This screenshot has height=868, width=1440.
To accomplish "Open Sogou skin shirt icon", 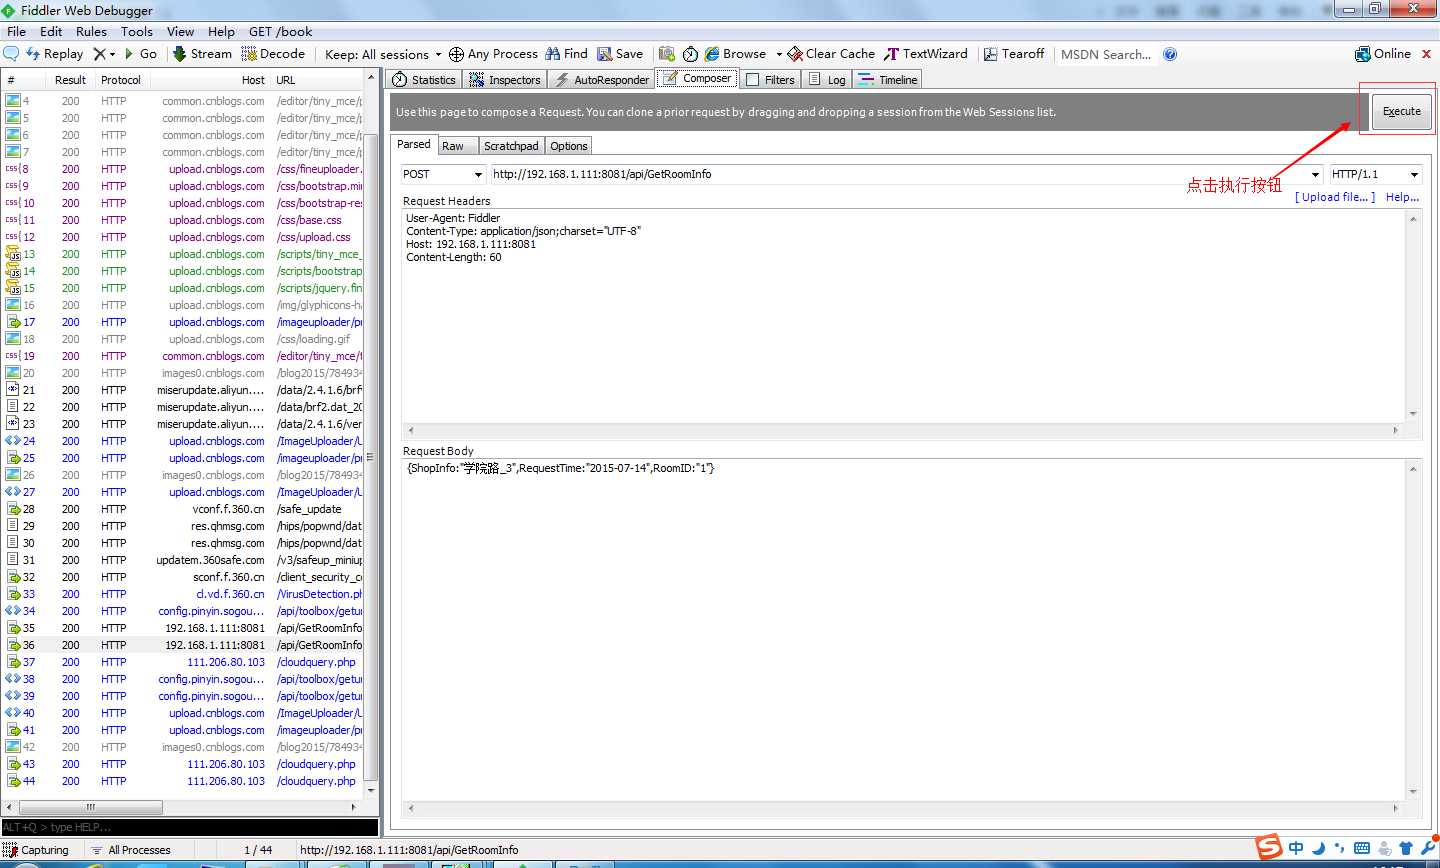I will click(x=1406, y=848).
